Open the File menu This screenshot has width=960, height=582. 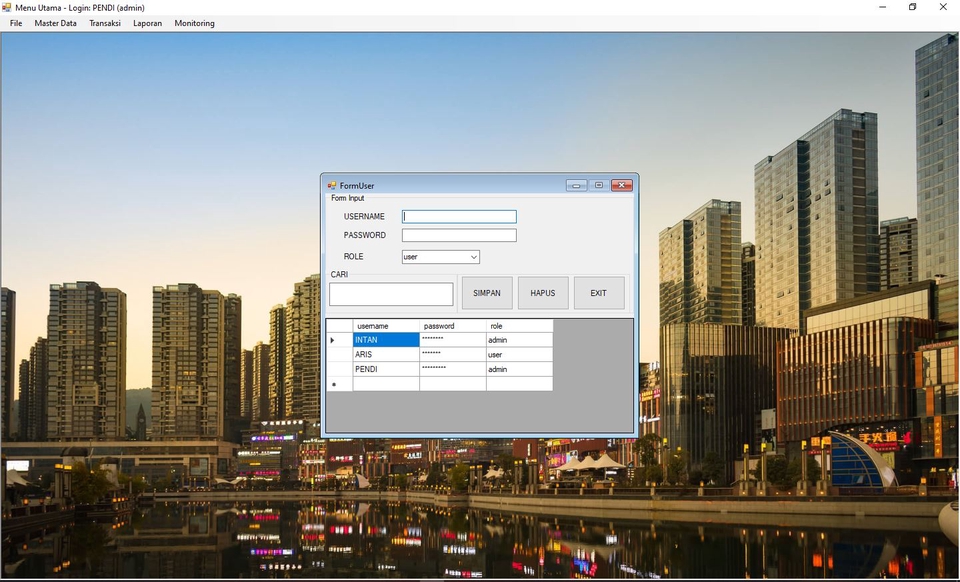tap(16, 23)
